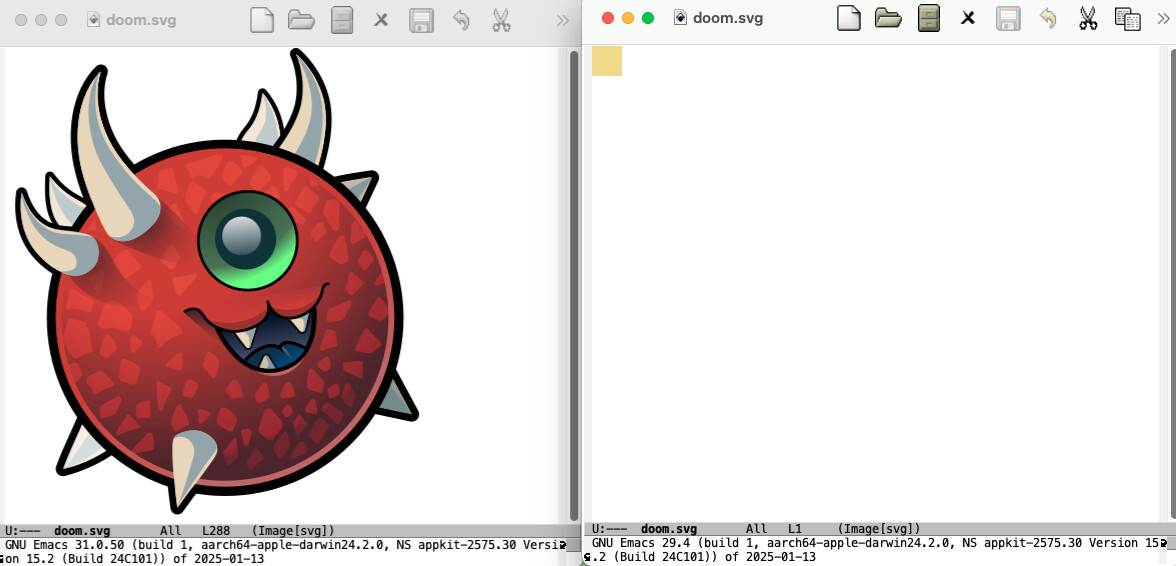Viewport: 1176px width, 566px height.
Task: Click Cut scissors icon in right Emacs window
Action: point(1088,18)
